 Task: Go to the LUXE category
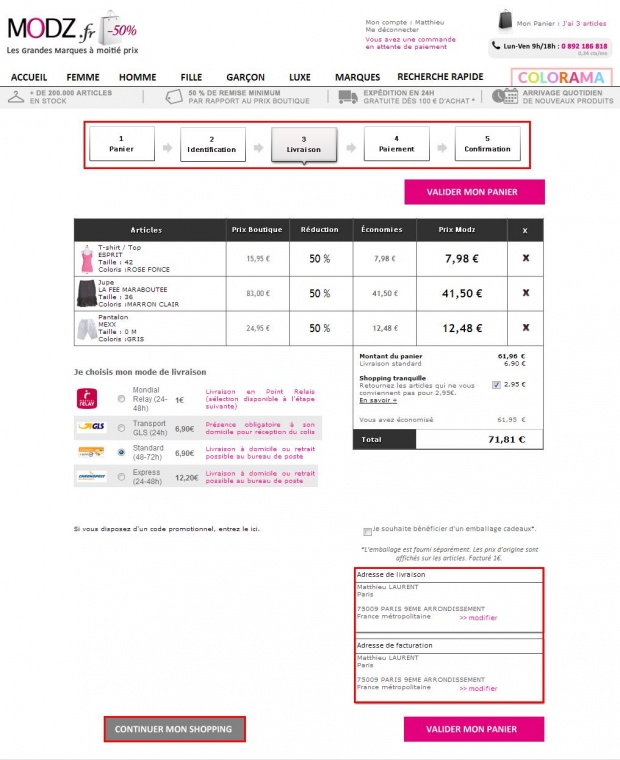tap(300, 77)
